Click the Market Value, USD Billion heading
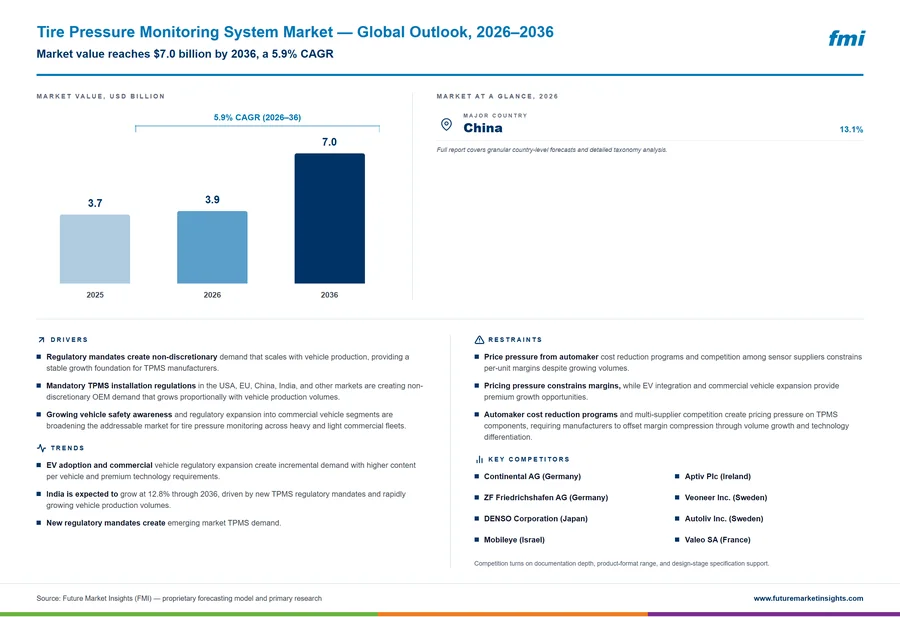Viewport: 900px width, 617px height. click(101, 96)
